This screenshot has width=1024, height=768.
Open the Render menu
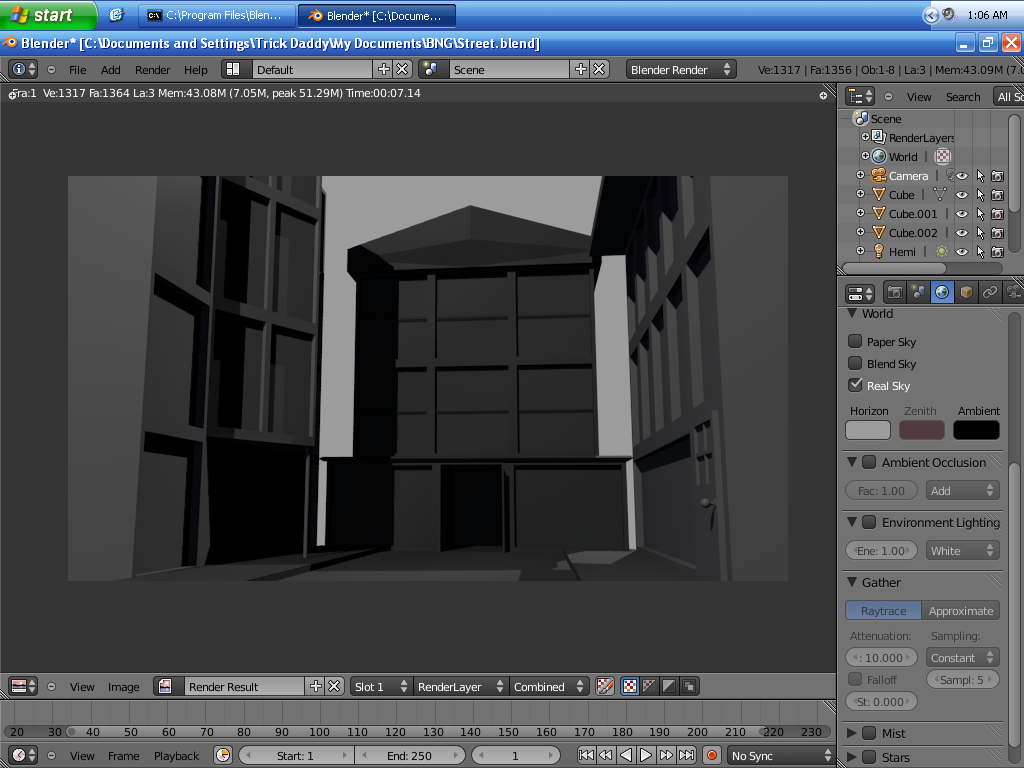152,69
